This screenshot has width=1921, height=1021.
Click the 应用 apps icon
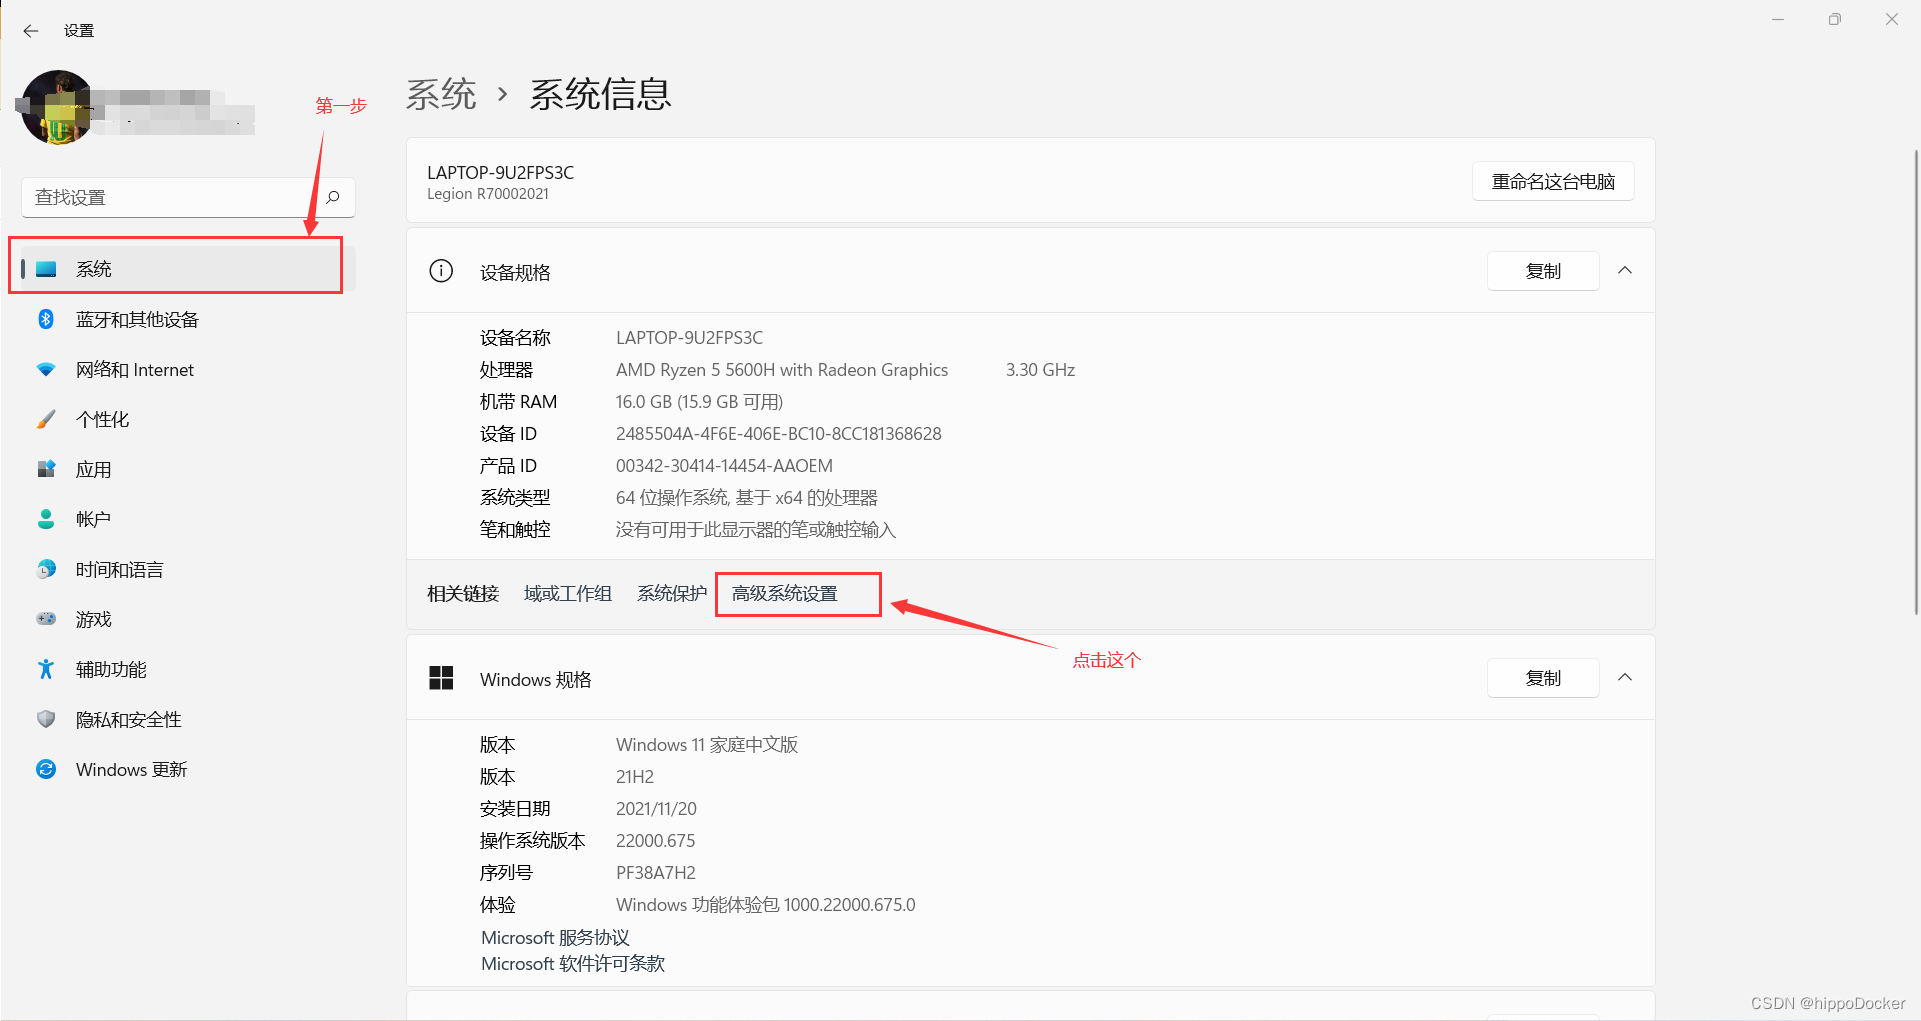[x=46, y=469]
